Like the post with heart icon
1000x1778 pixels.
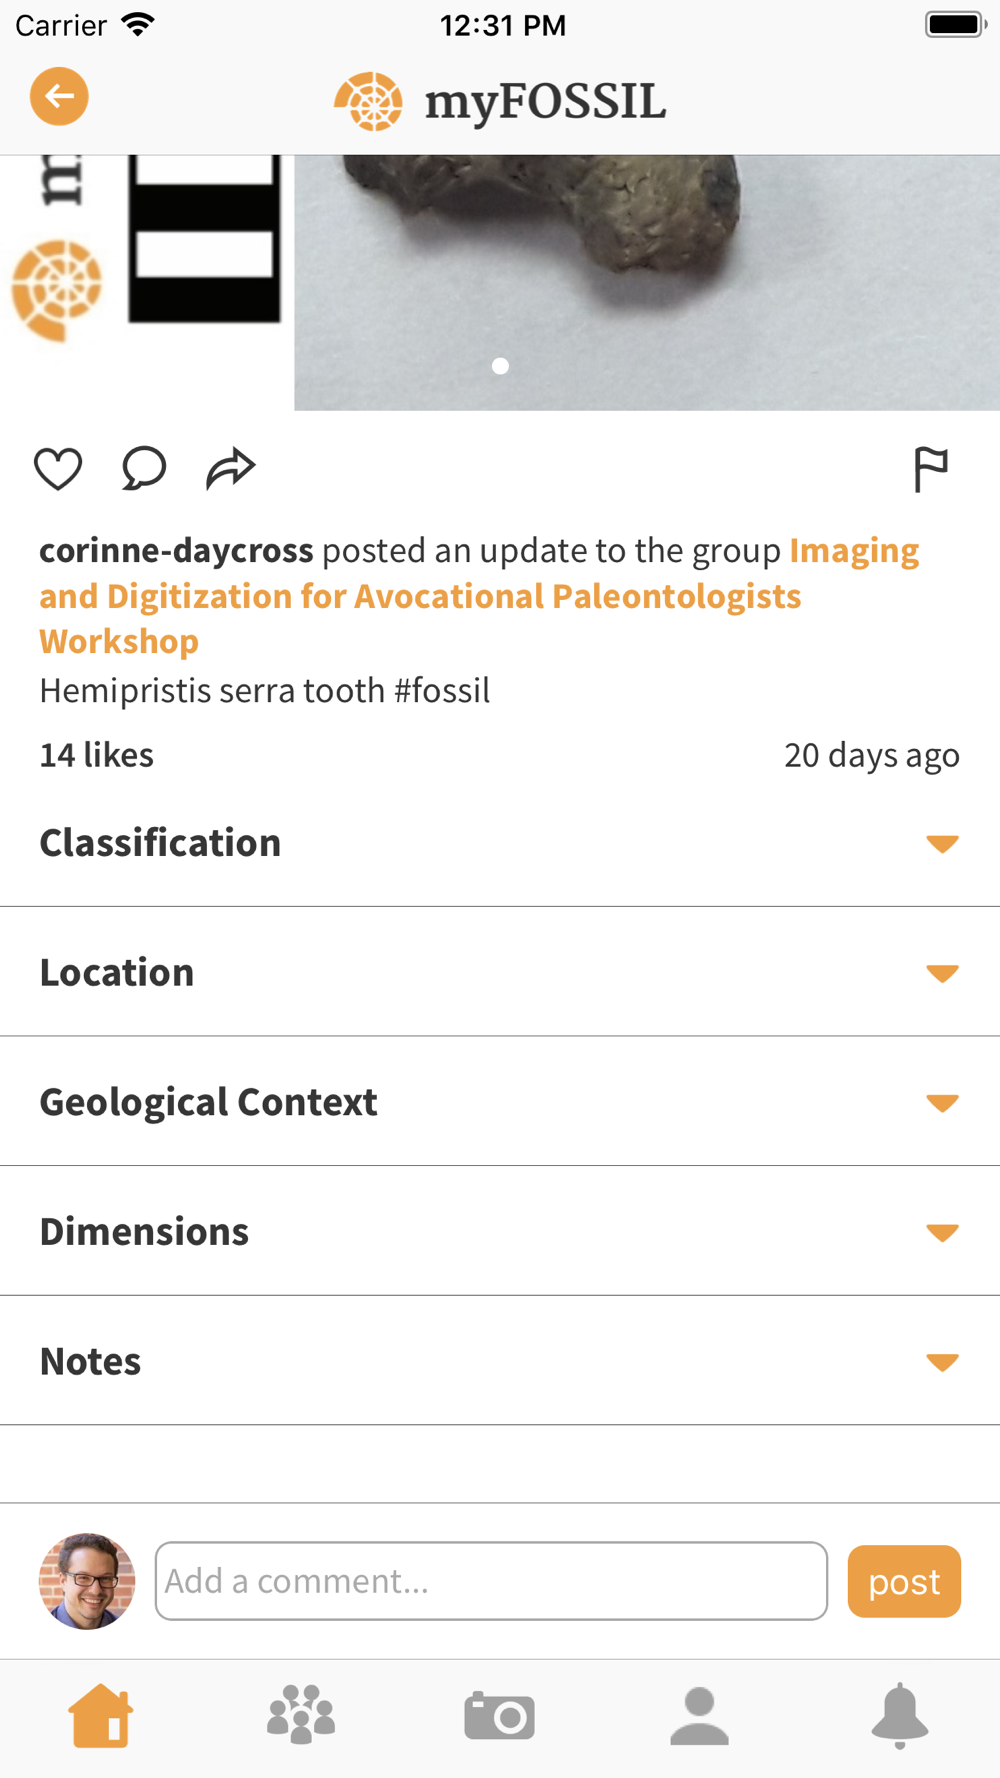[58, 469]
